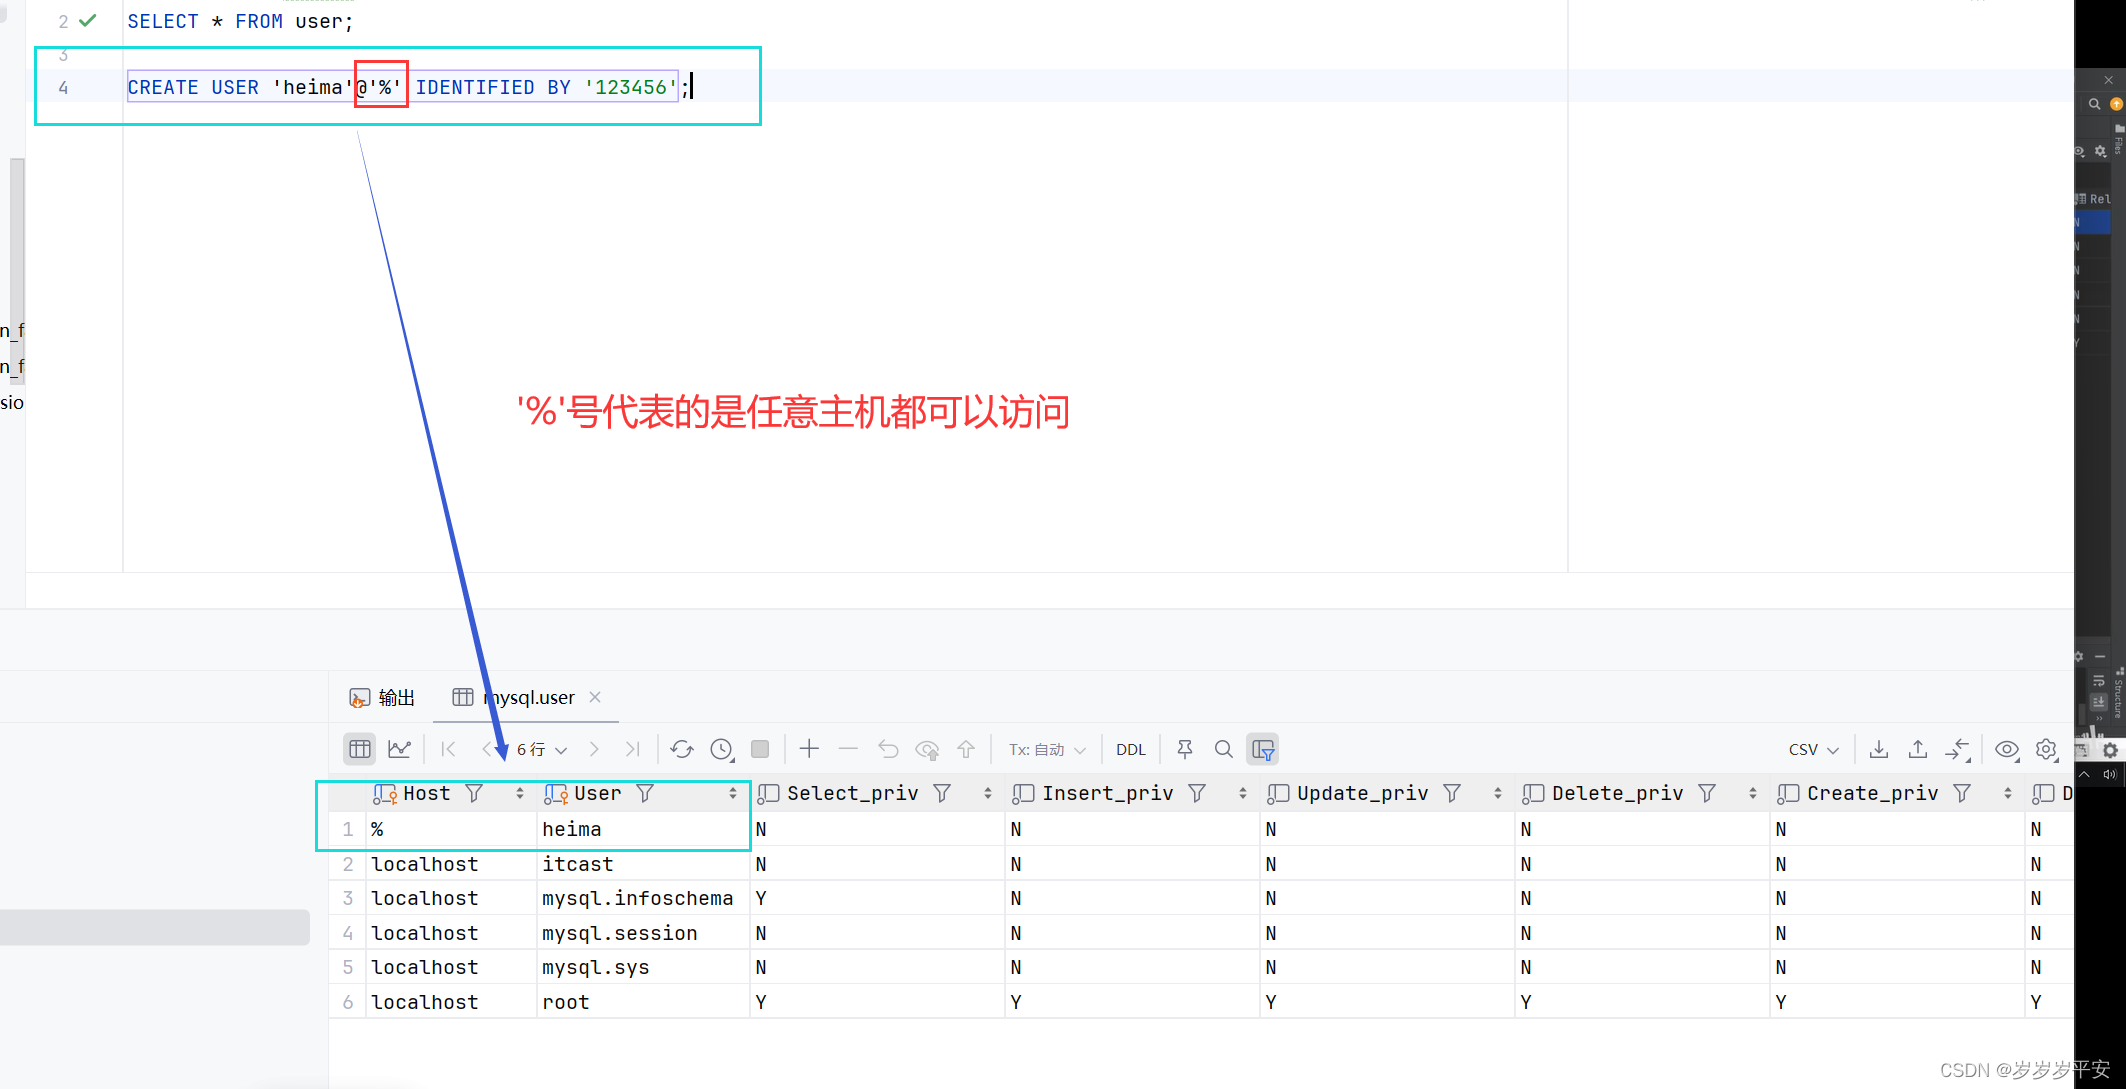Submit changes with up arrow icon
This screenshot has width=2126, height=1089.
pos(966,749)
